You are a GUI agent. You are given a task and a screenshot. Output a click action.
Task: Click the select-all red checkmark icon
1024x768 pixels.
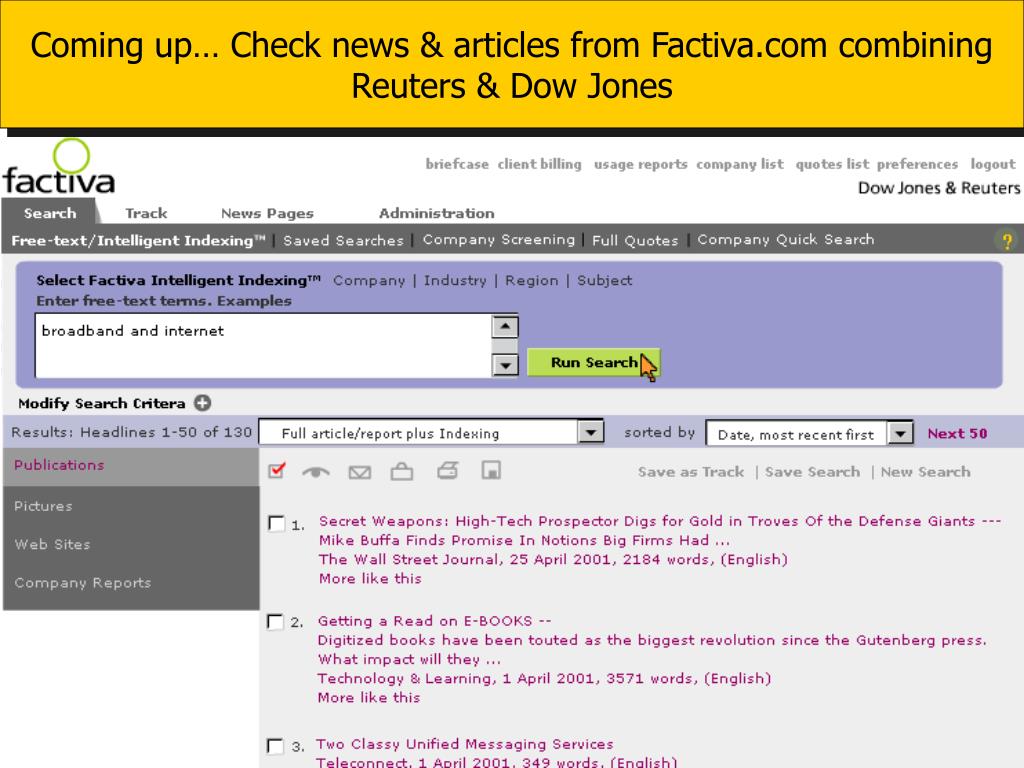point(277,470)
